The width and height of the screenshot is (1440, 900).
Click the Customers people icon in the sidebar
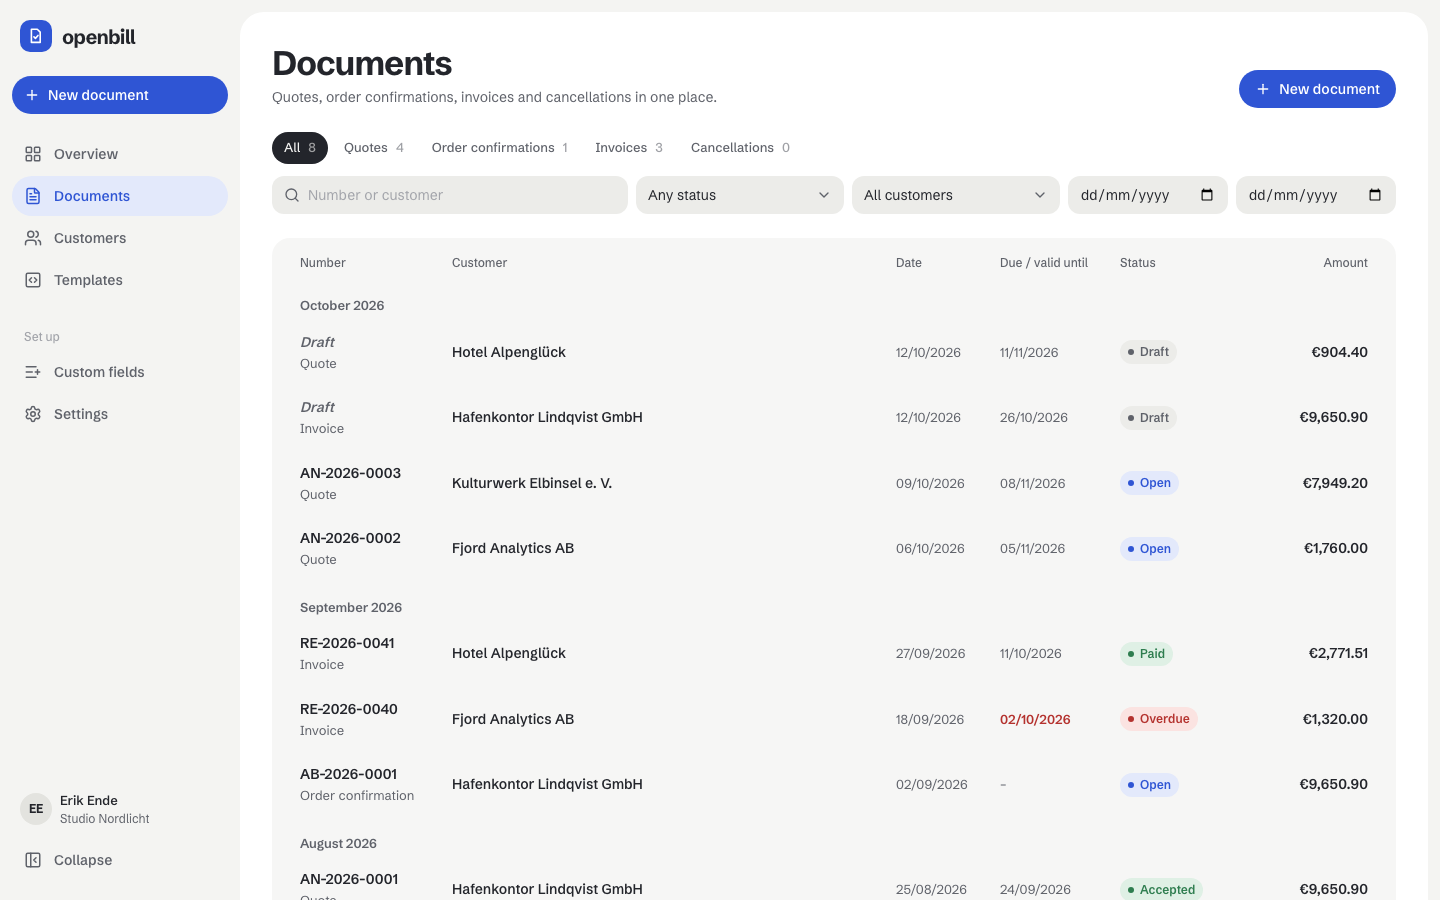click(x=33, y=238)
